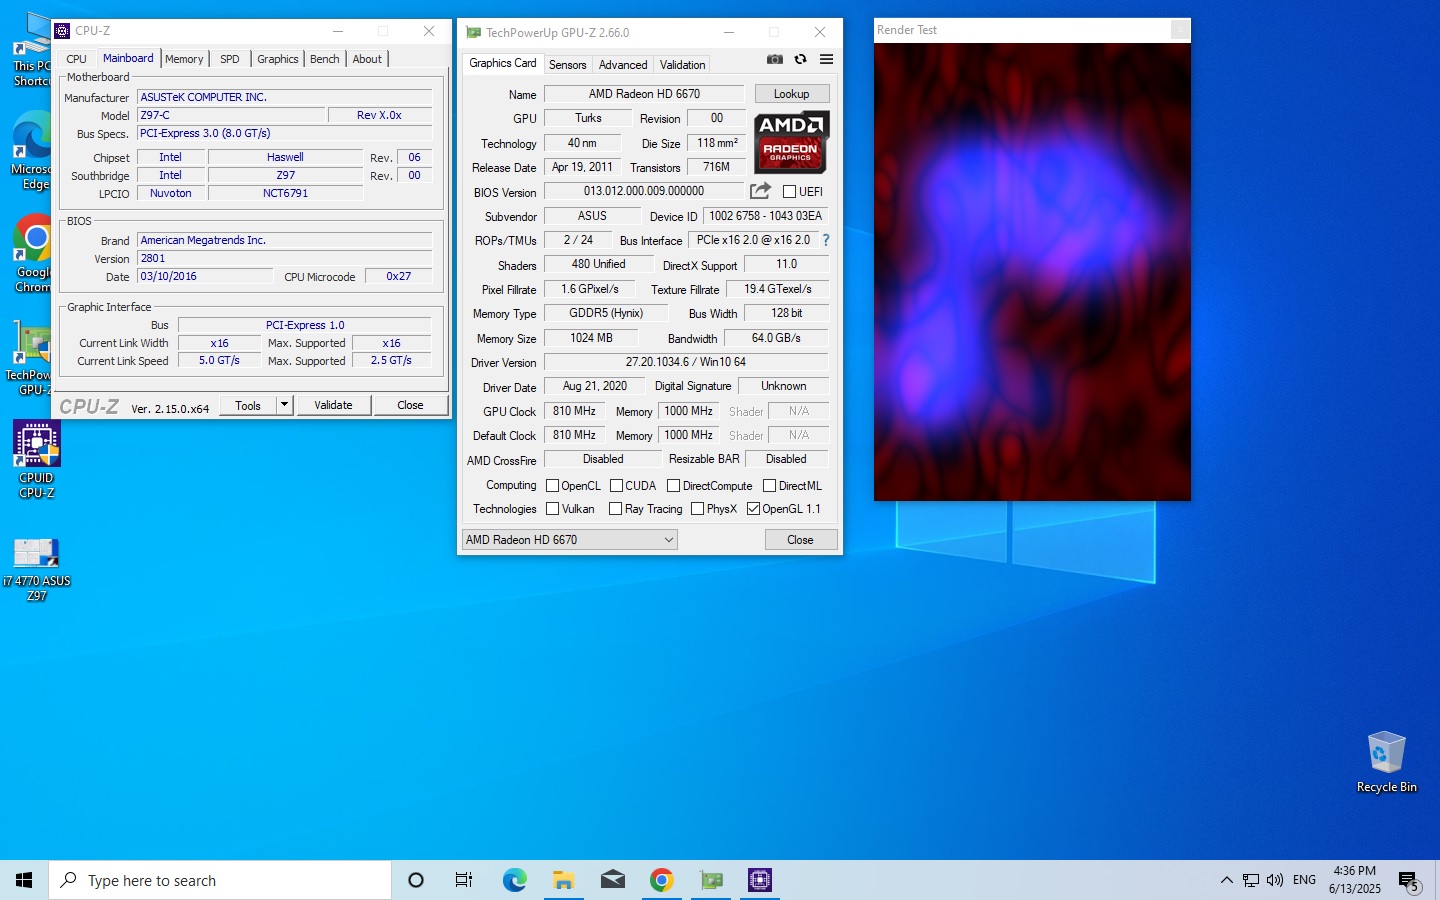Show hidden system tray icons
1440x900 pixels.
coord(1226,880)
